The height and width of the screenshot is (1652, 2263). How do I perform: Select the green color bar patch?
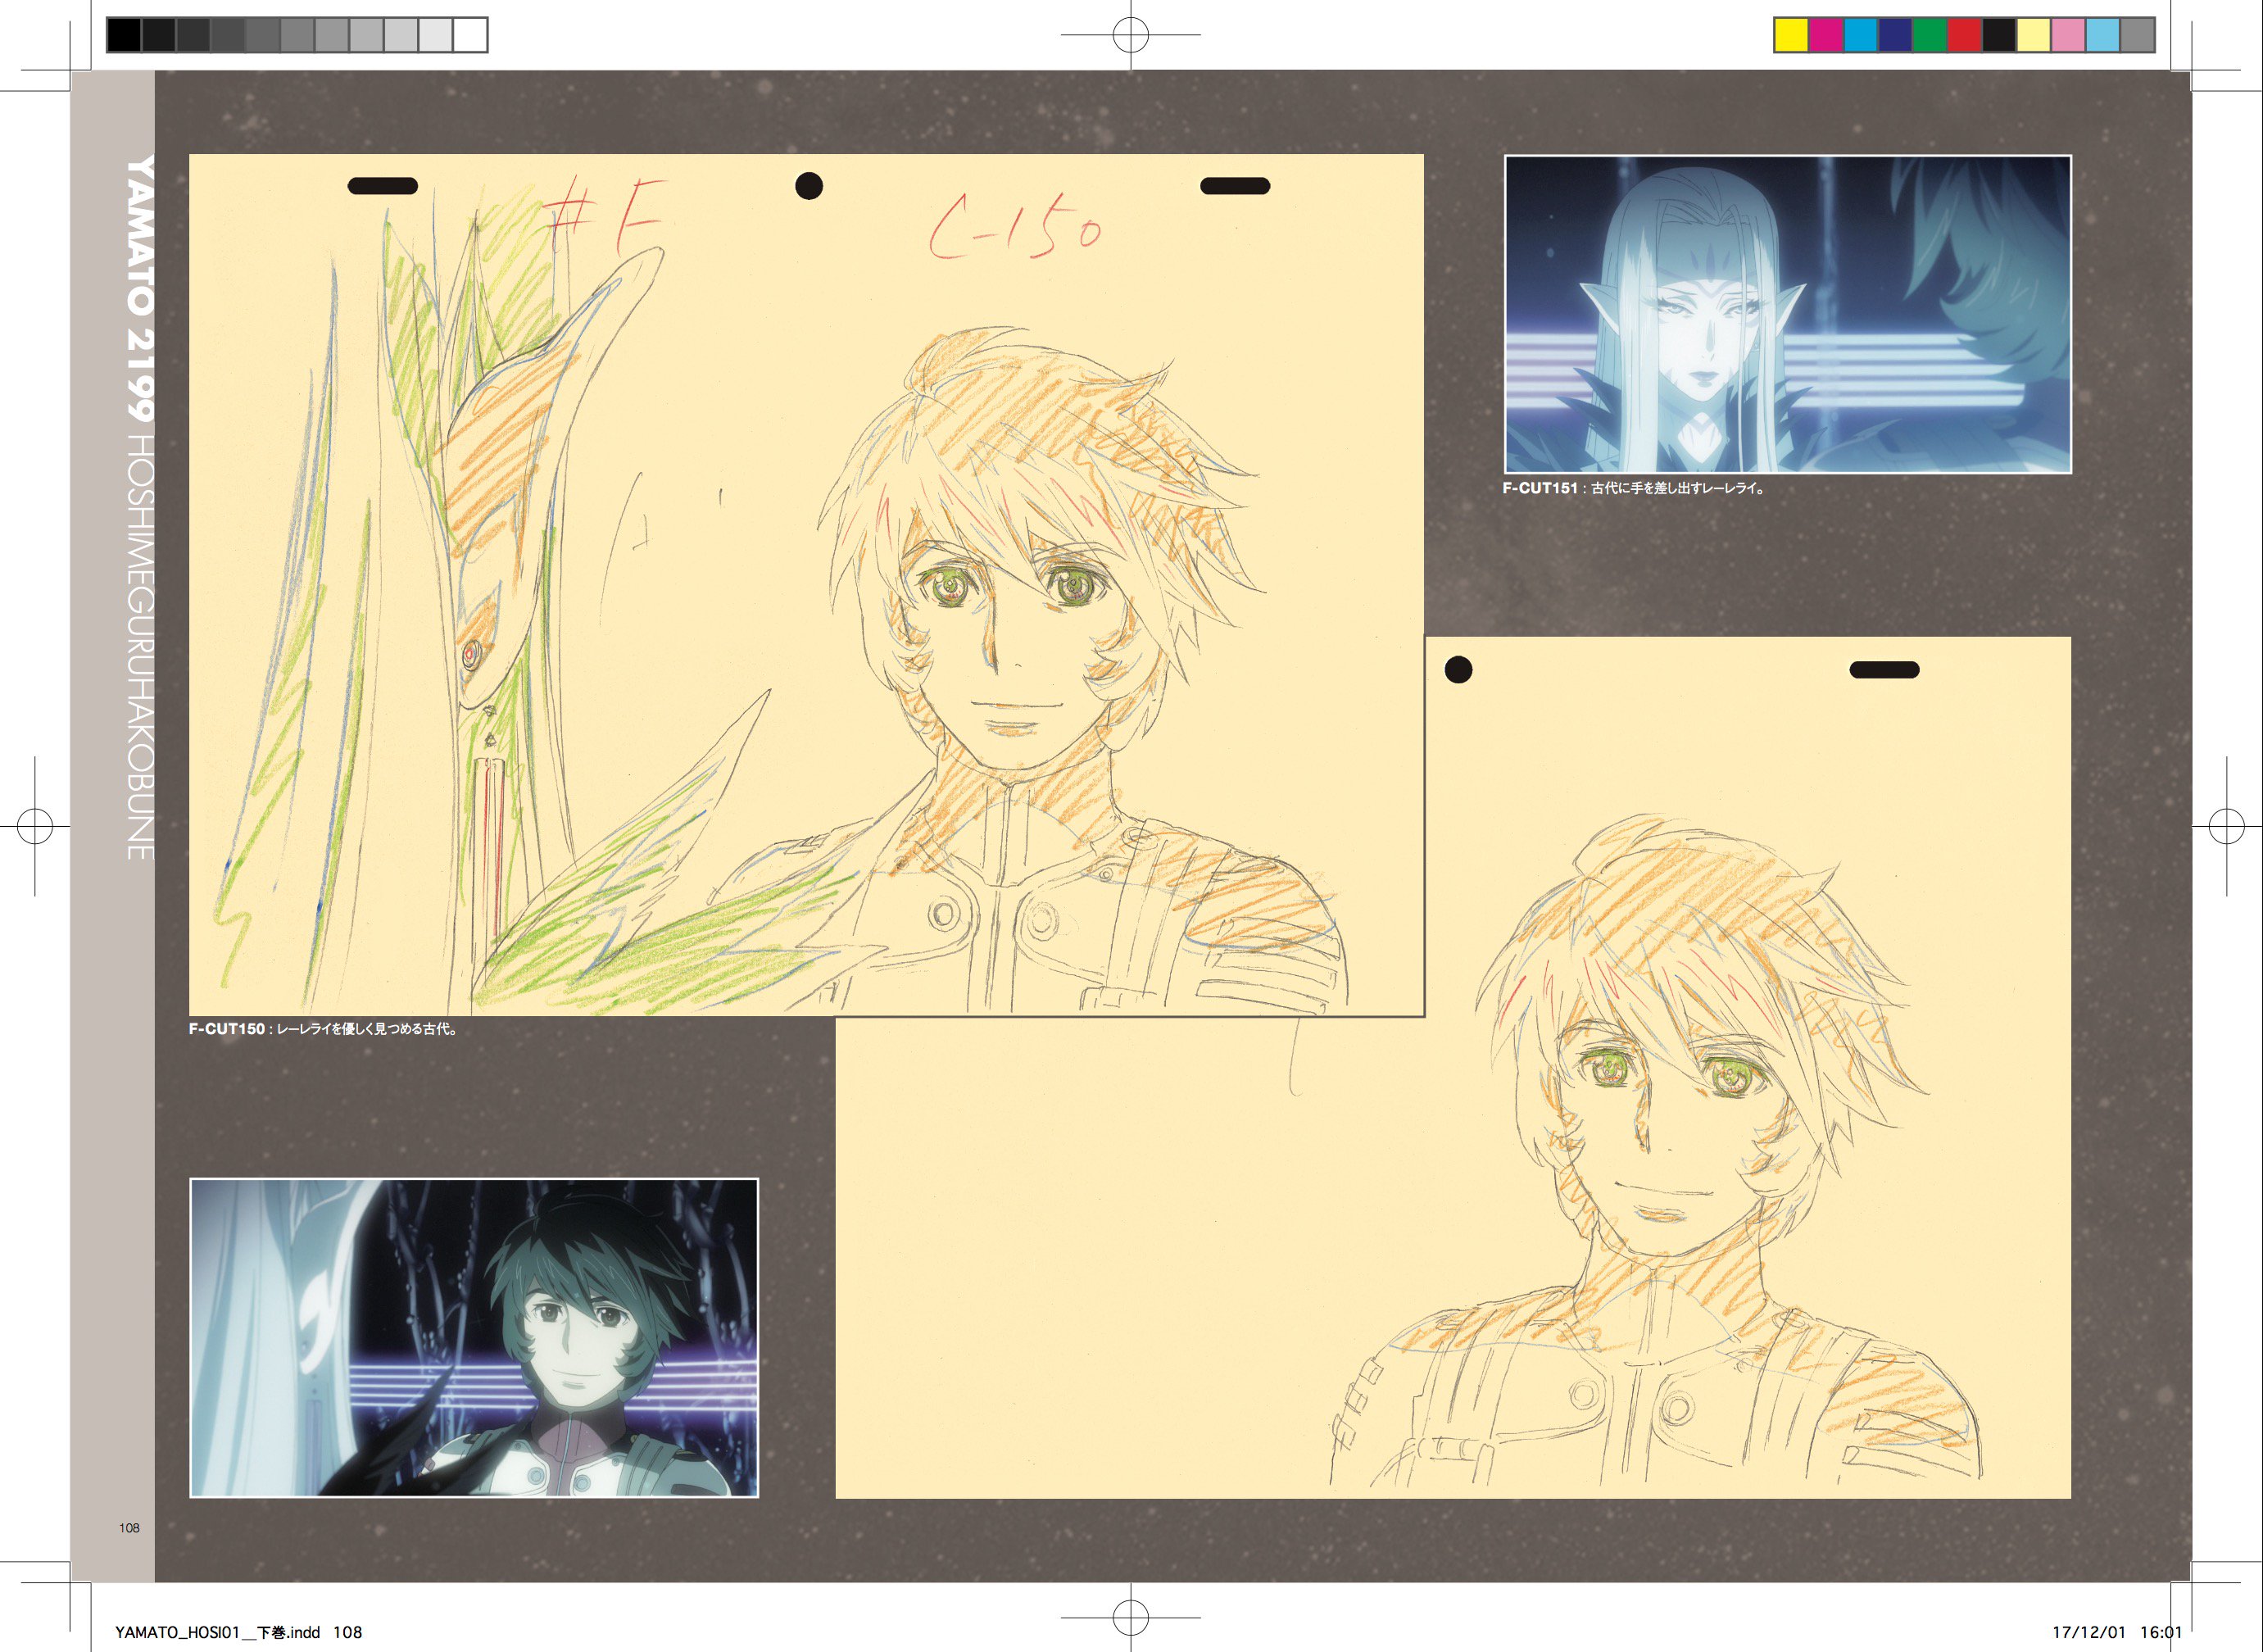(1929, 35)
